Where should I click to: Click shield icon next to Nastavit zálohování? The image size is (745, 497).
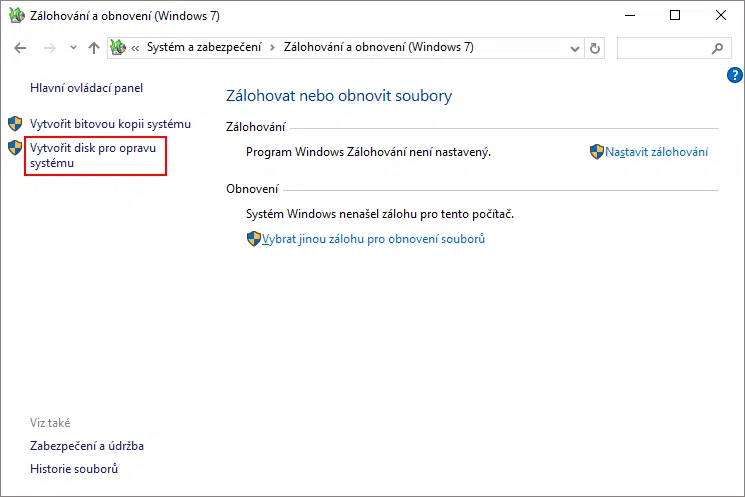(x=597, y=152)
